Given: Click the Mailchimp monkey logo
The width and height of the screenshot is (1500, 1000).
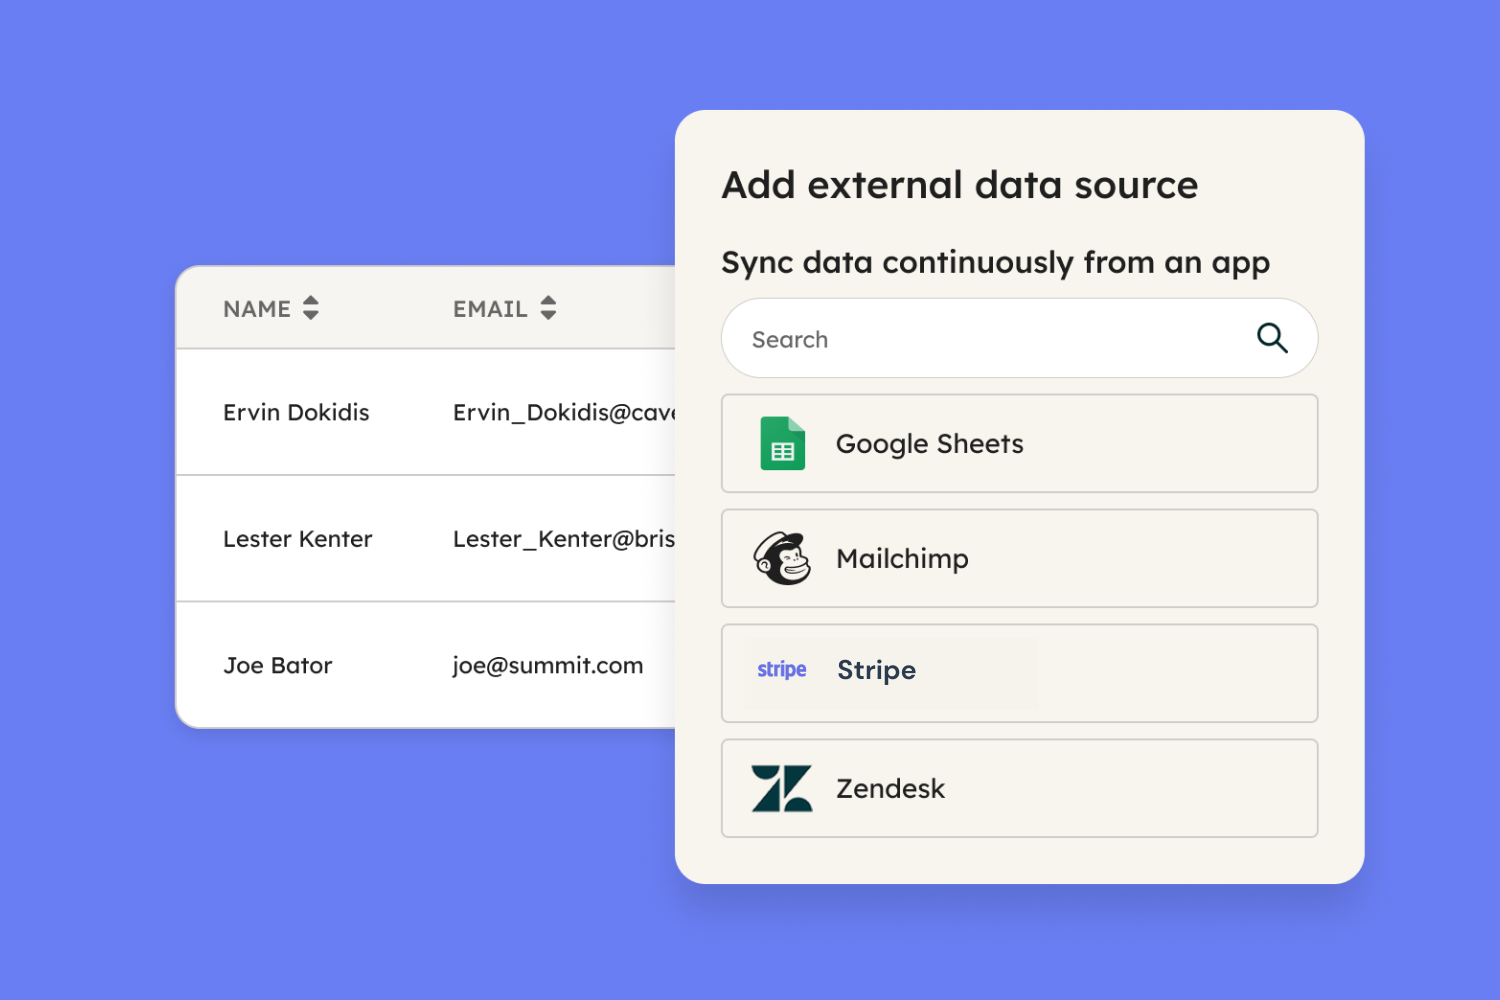Looking at the screenshot, I should (x=782, y=558).
